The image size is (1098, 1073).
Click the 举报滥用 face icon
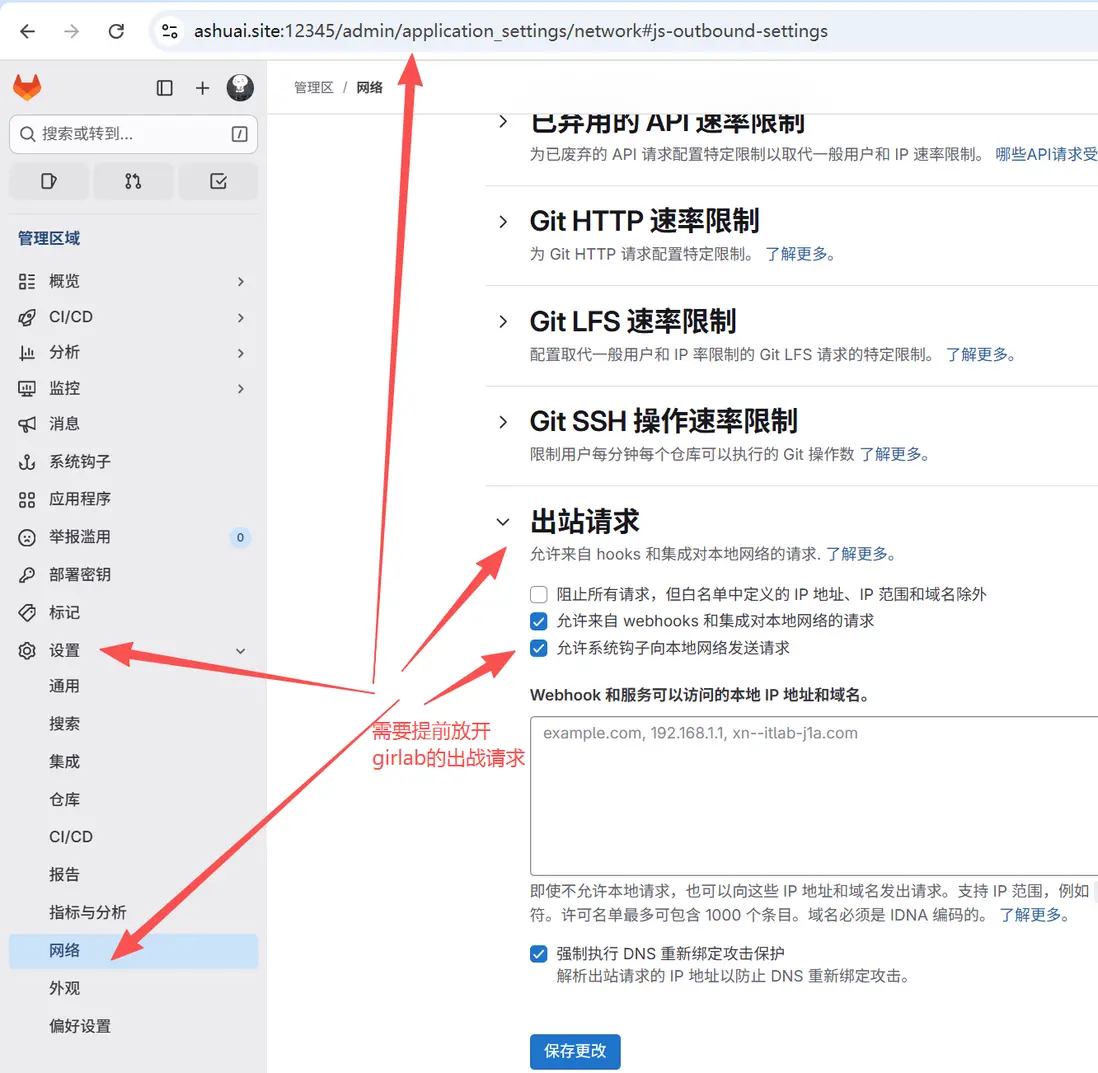pos(27,537)
